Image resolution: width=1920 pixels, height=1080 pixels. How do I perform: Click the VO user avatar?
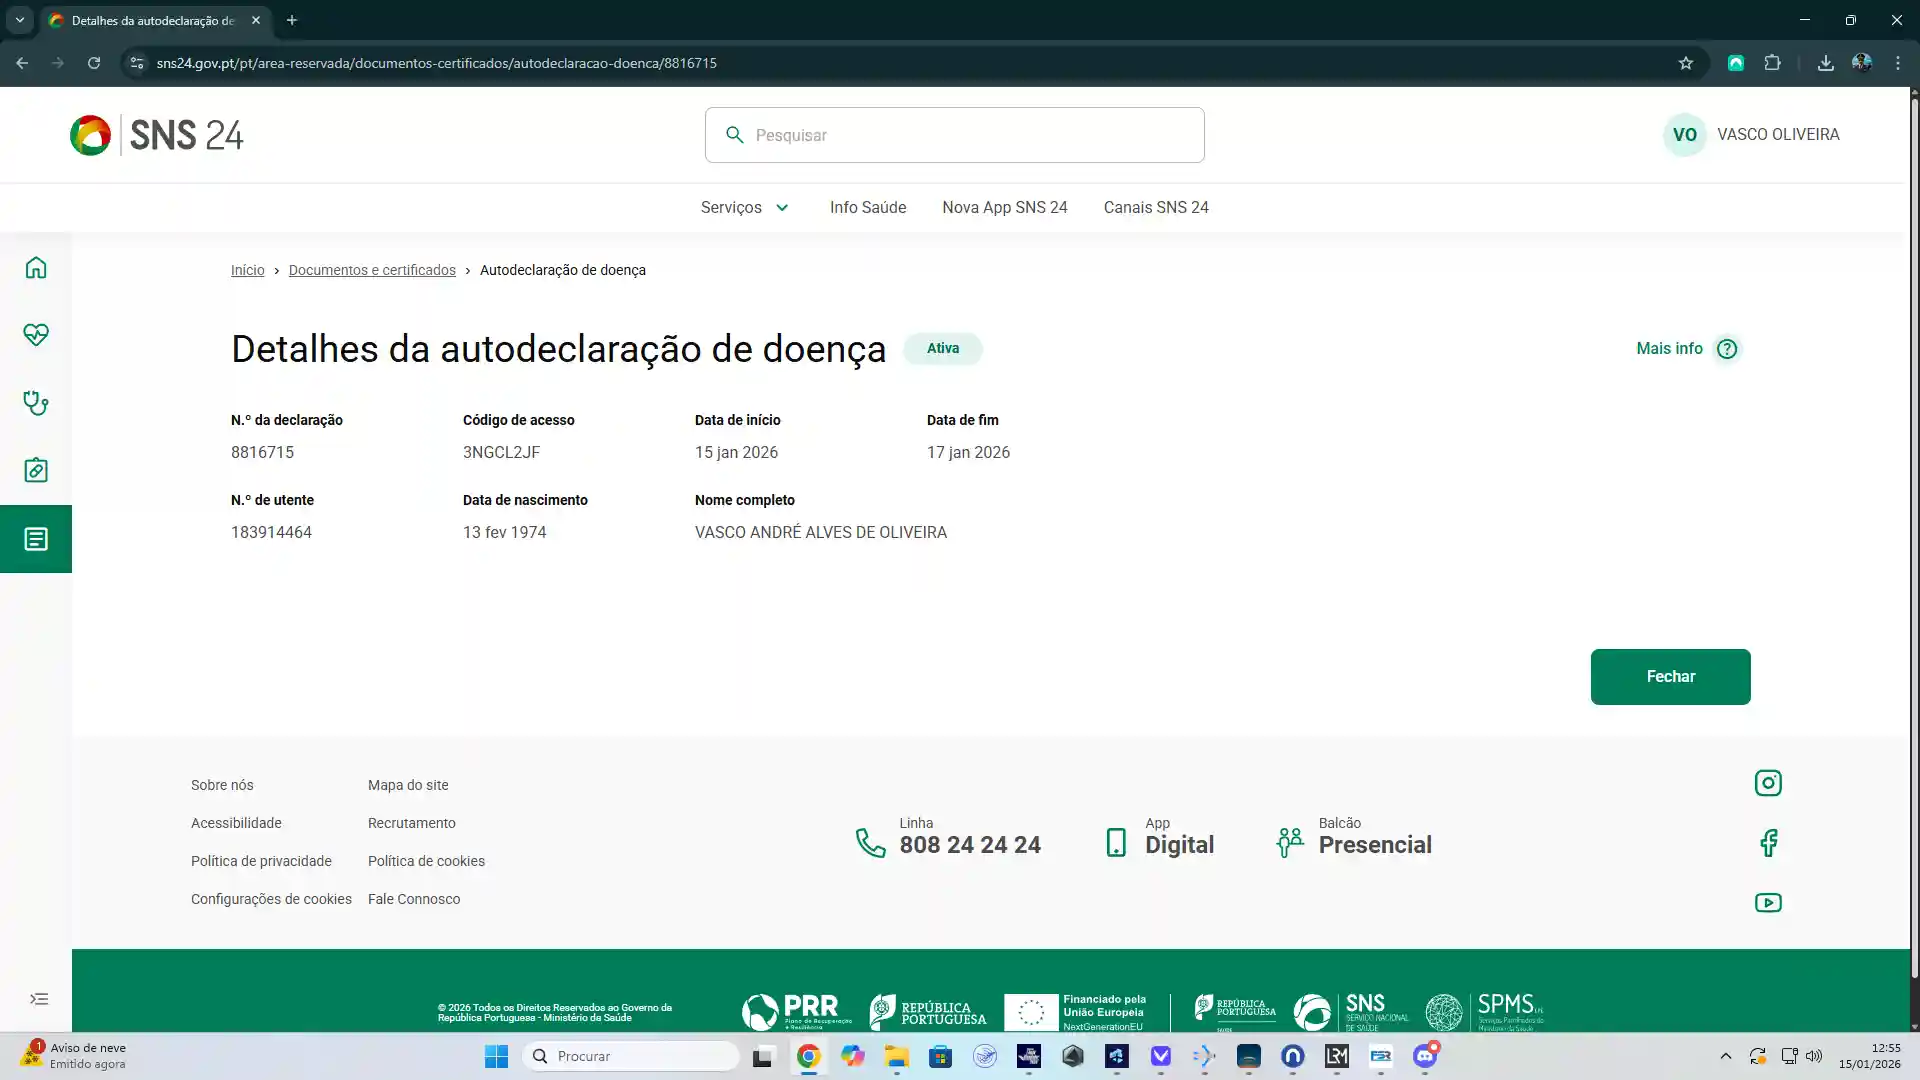pos(1685,135)
